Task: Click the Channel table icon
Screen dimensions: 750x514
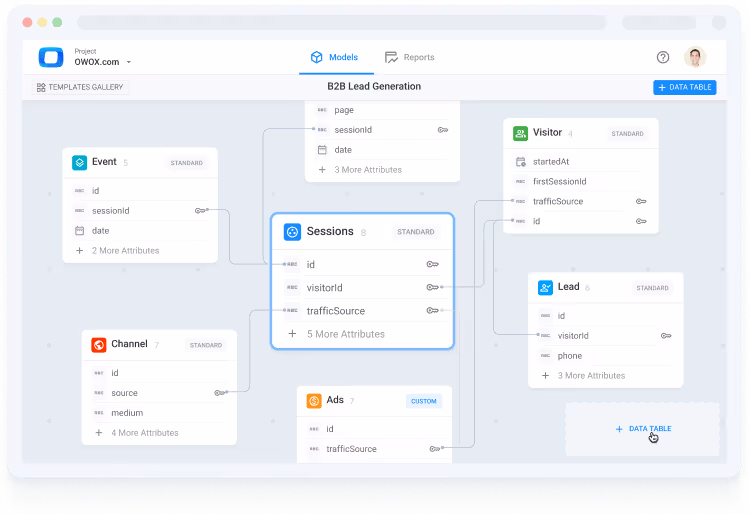Action: point(99,345)
